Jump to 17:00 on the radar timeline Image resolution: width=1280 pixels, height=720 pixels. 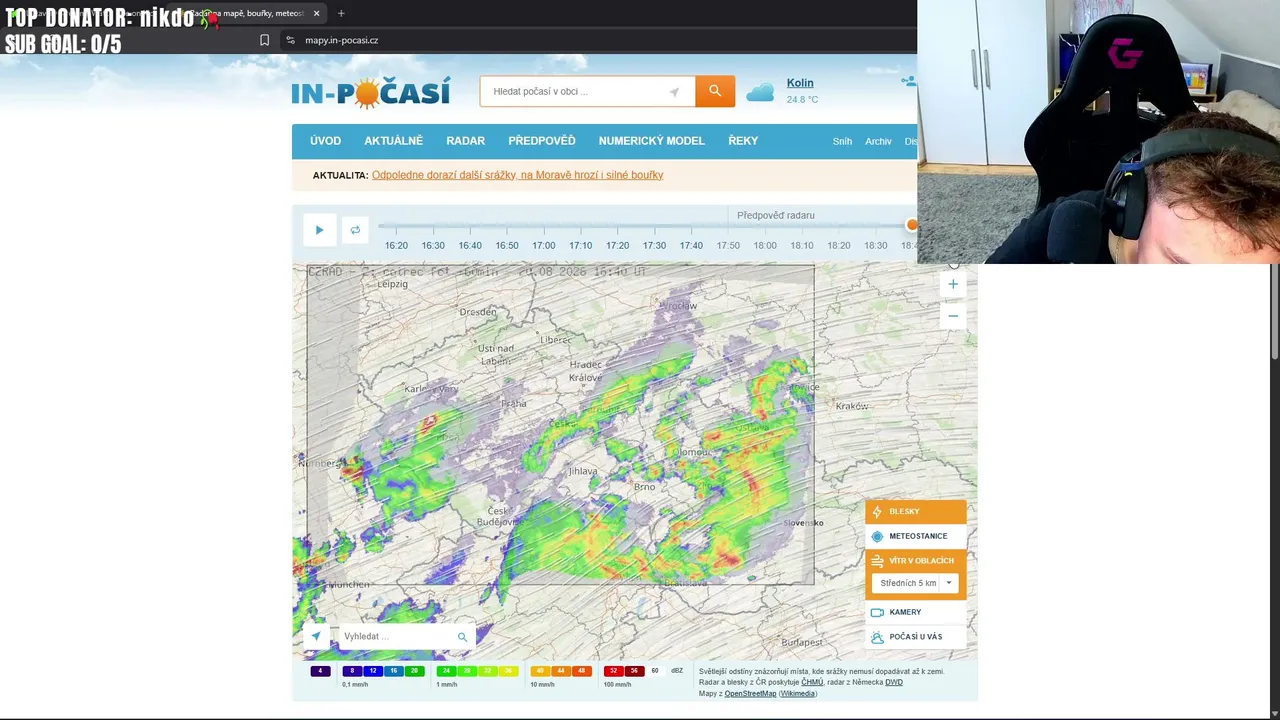(x=544, y=245)
